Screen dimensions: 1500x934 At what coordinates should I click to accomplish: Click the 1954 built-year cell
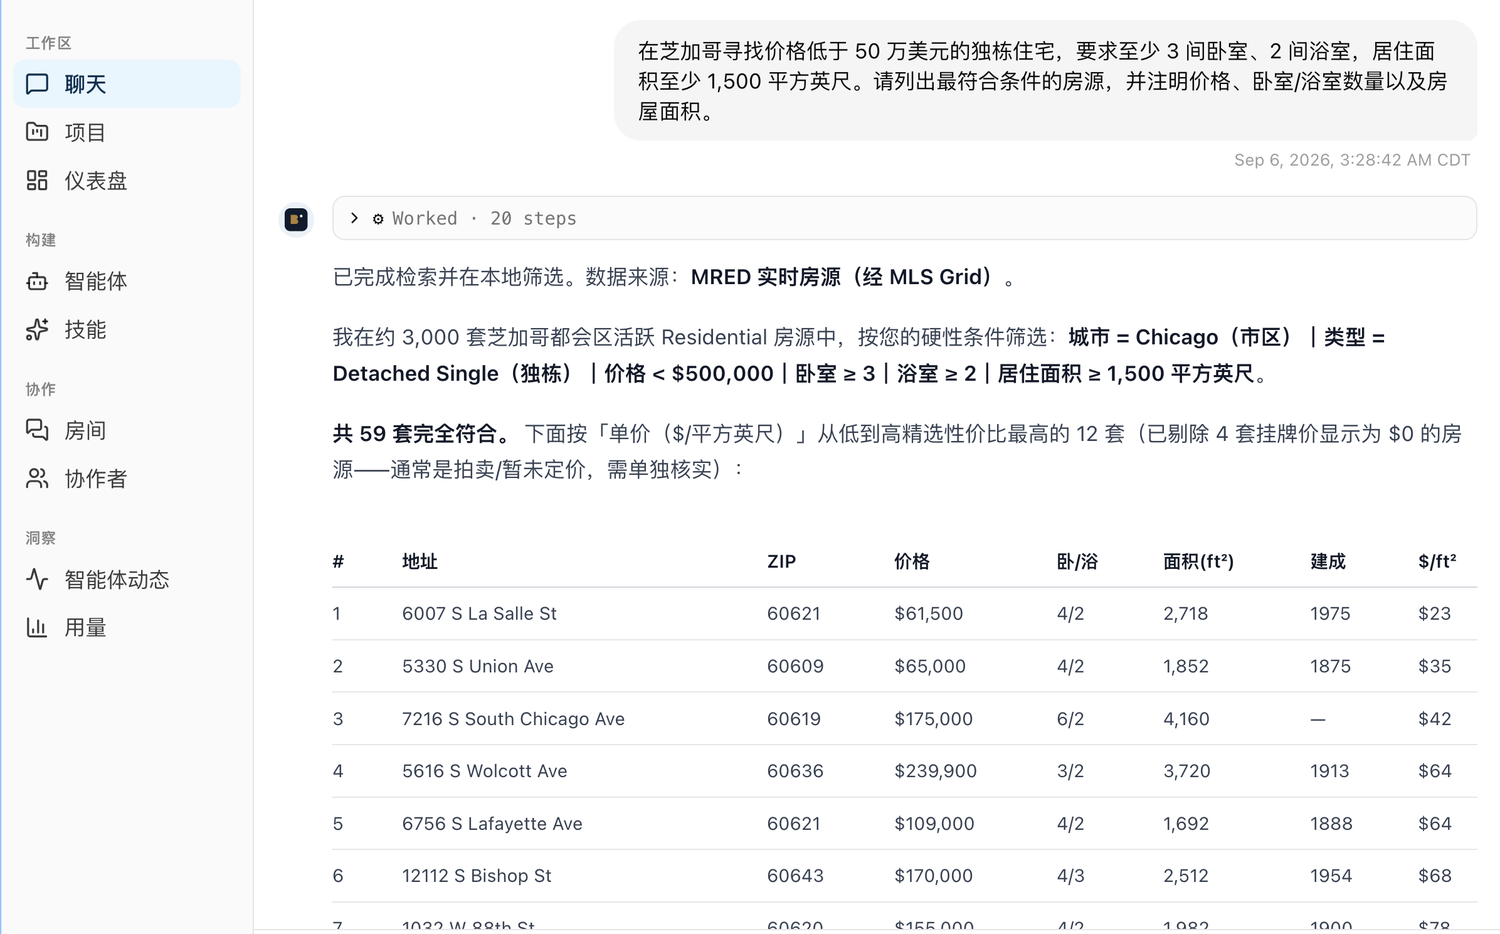tap(1331, 875)
